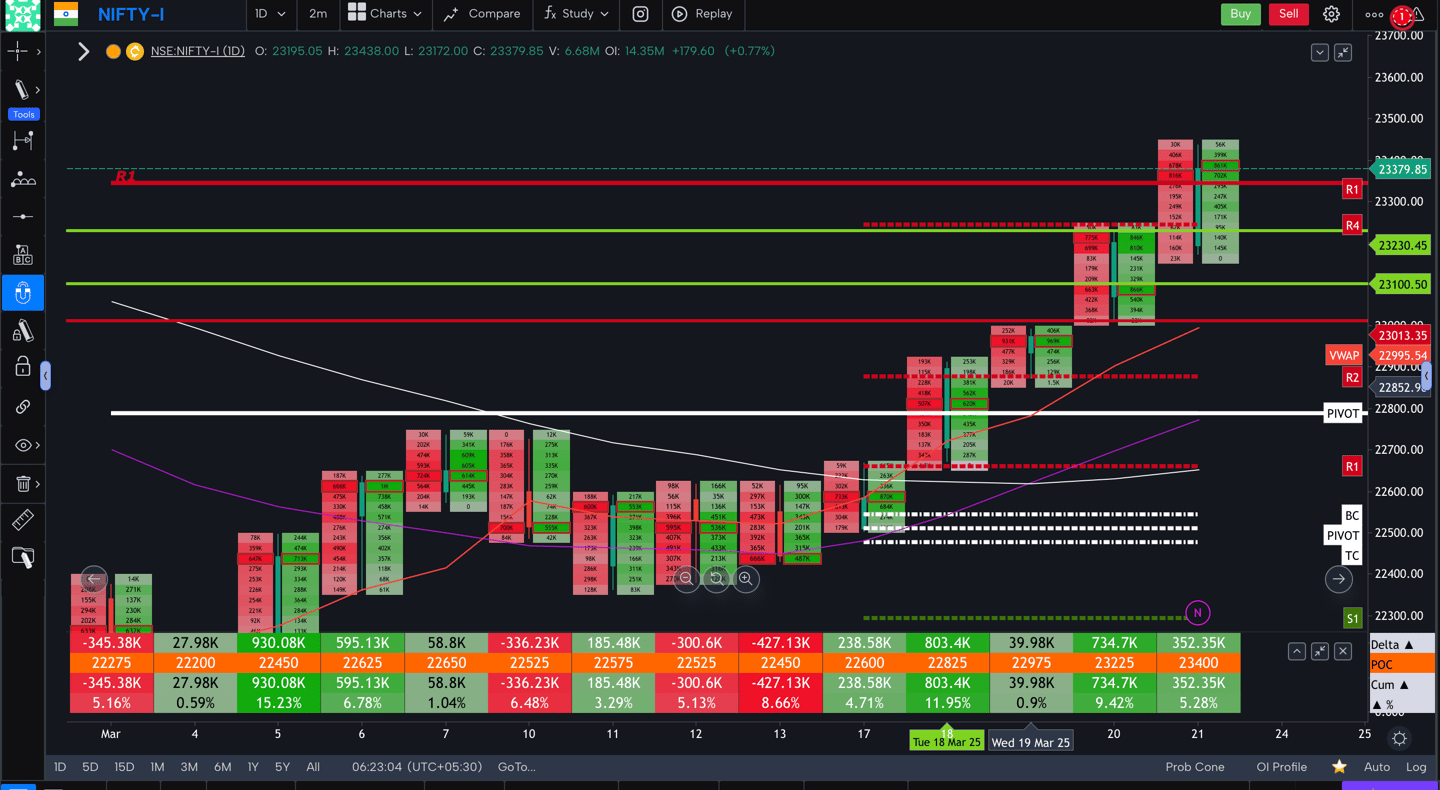Toggle stay-in-drawing-mode pencil lock
Screen dimensions: 1440x790
coord(22,331)
